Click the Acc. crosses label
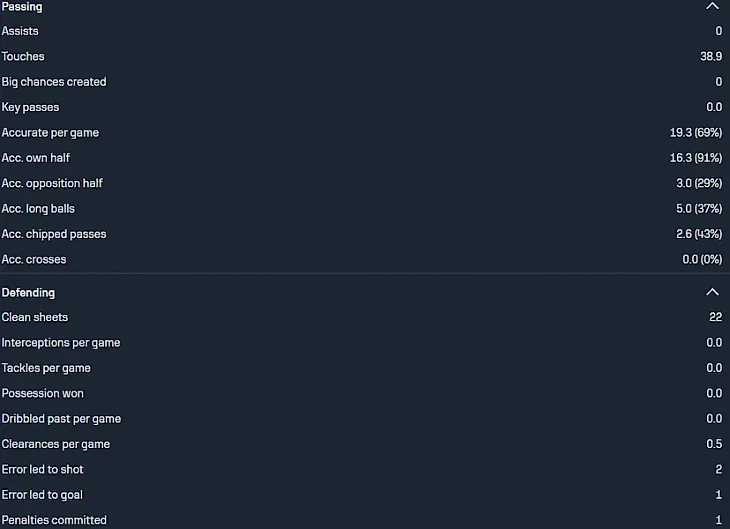The height and width of the screenshot is (529, 730). [x=34, y=259]
